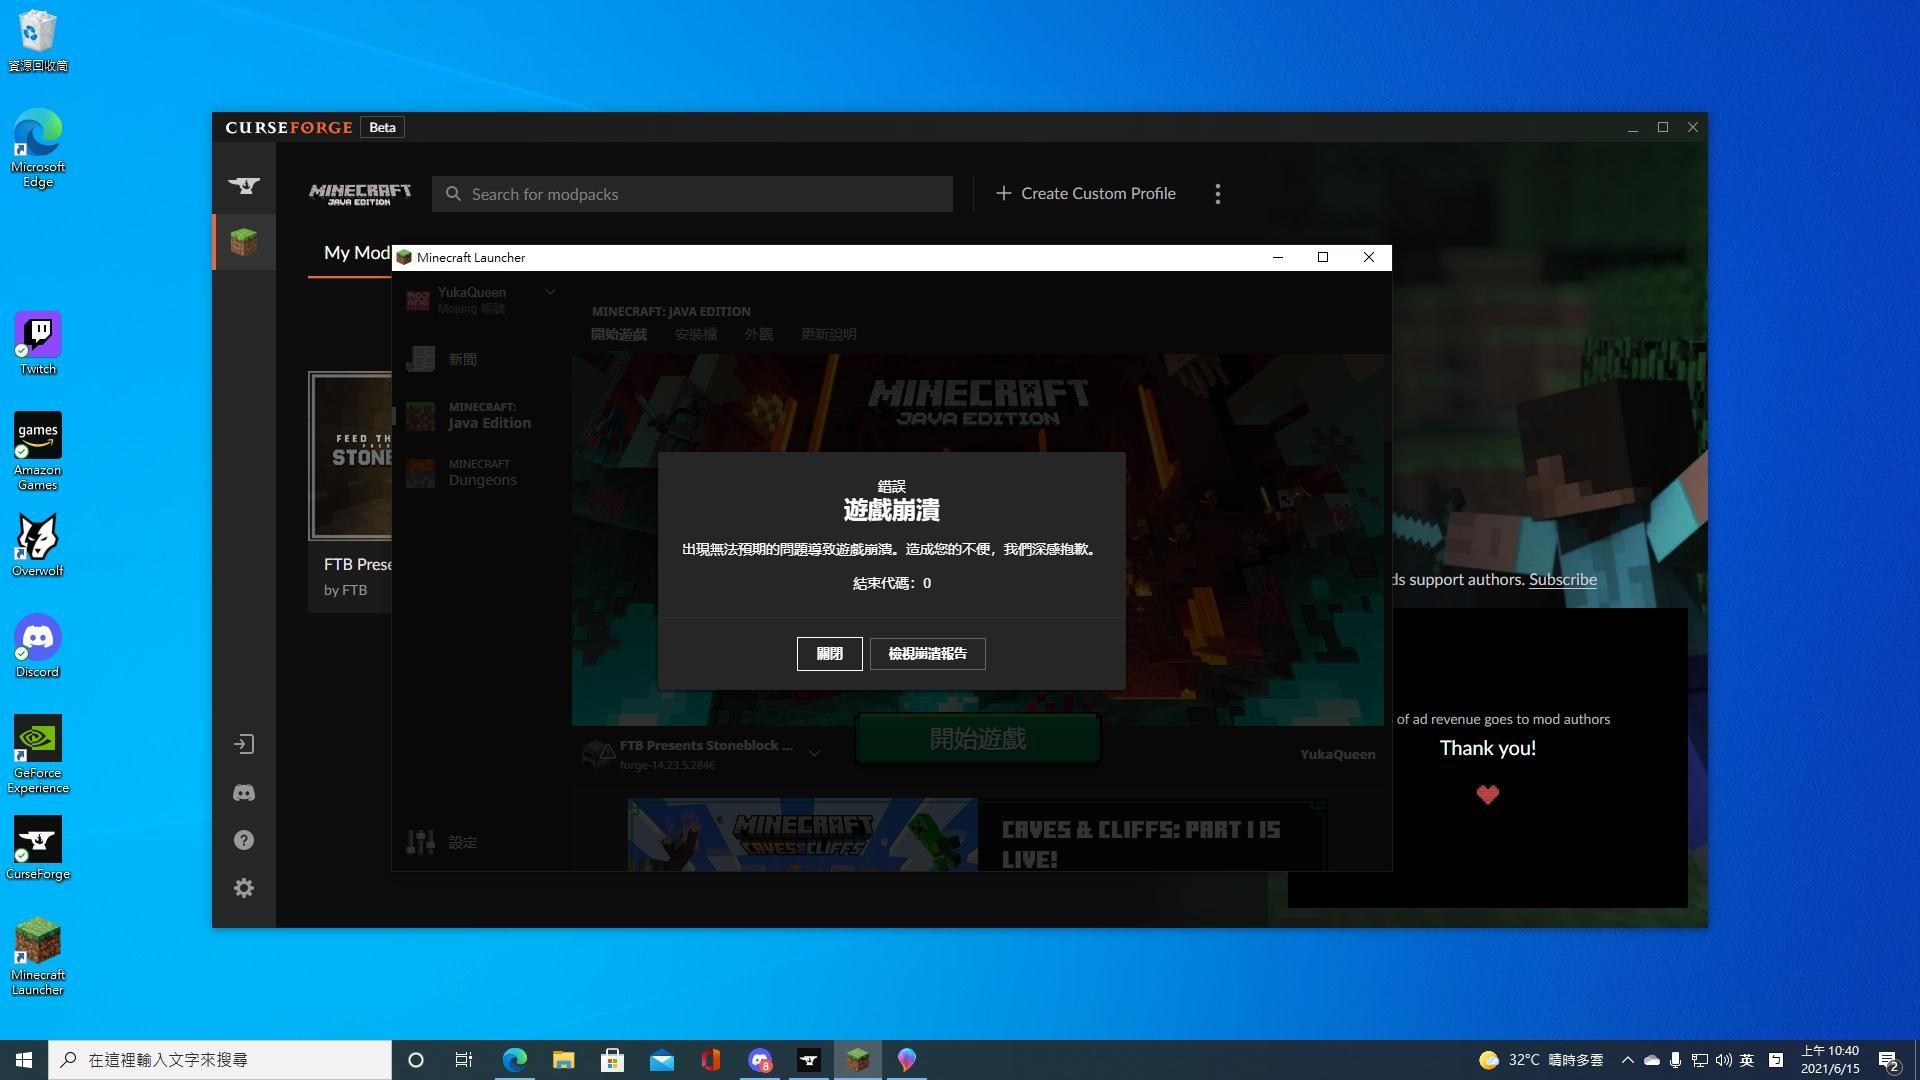This screenshot has height=1080, width=1920.
Task: Open Recycle Bin desktop icon
Action: pos(37,41)
